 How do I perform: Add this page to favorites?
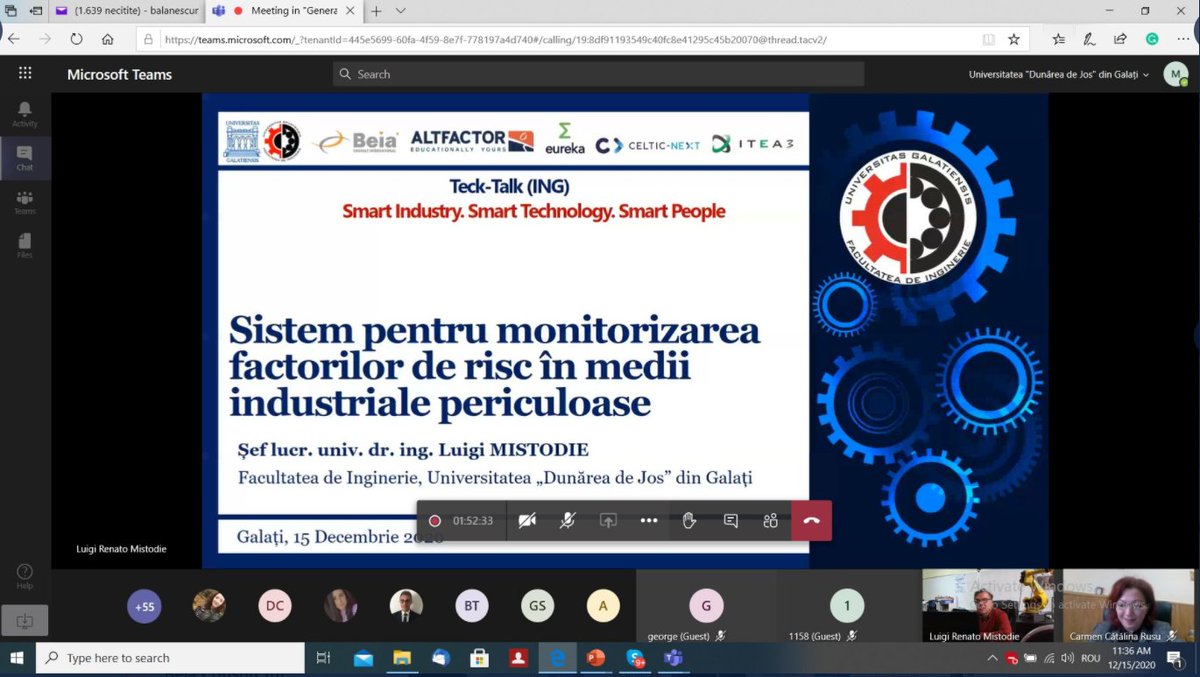[1014, 40]
